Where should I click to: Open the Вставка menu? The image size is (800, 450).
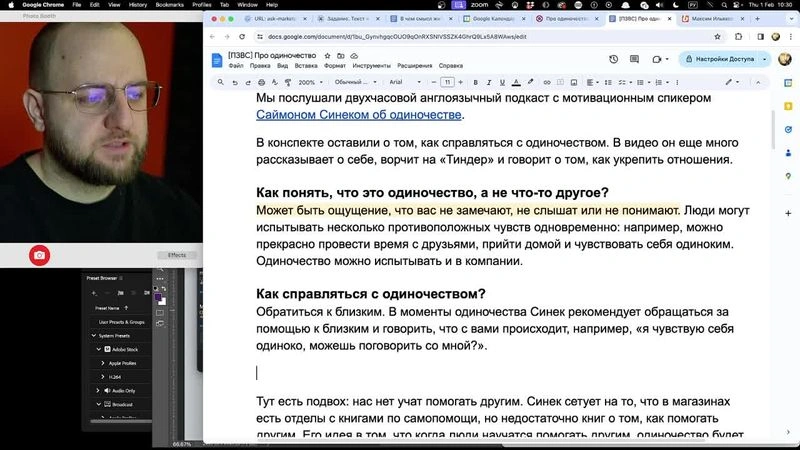tap(306, 66)
